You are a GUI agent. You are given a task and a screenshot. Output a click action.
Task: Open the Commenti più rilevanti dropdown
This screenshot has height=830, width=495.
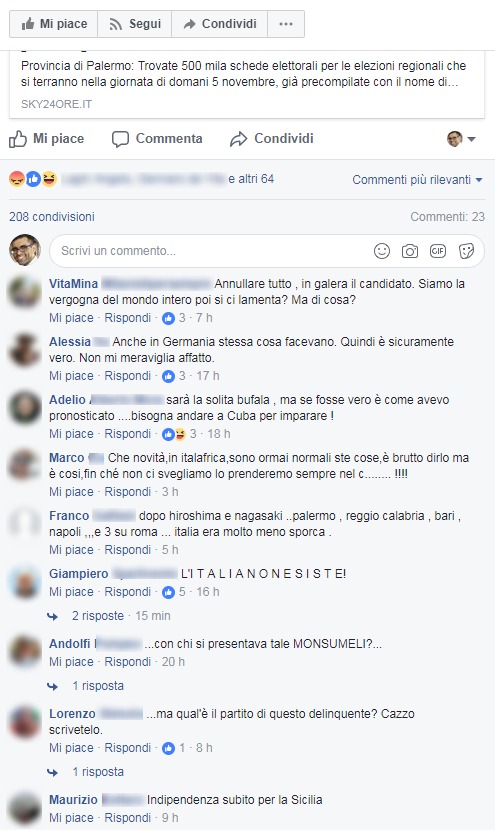[x=417, y=179]
